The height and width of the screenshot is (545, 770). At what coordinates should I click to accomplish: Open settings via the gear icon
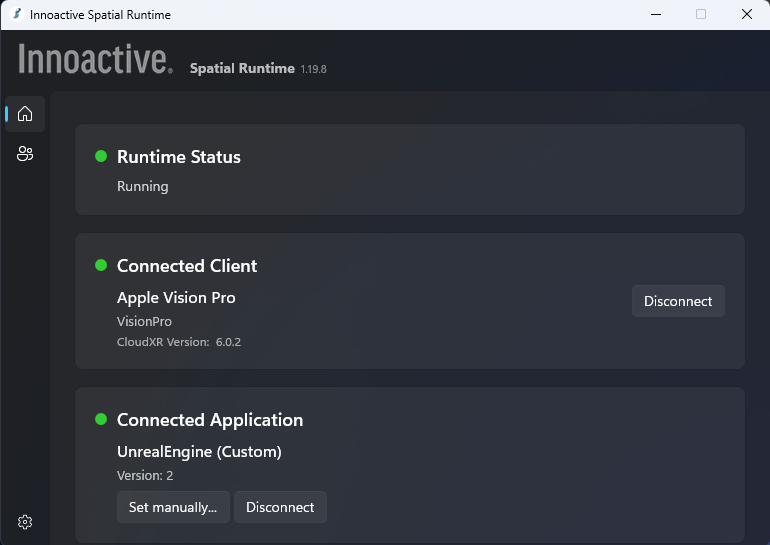pyautogui.click(x=25, y=522)
